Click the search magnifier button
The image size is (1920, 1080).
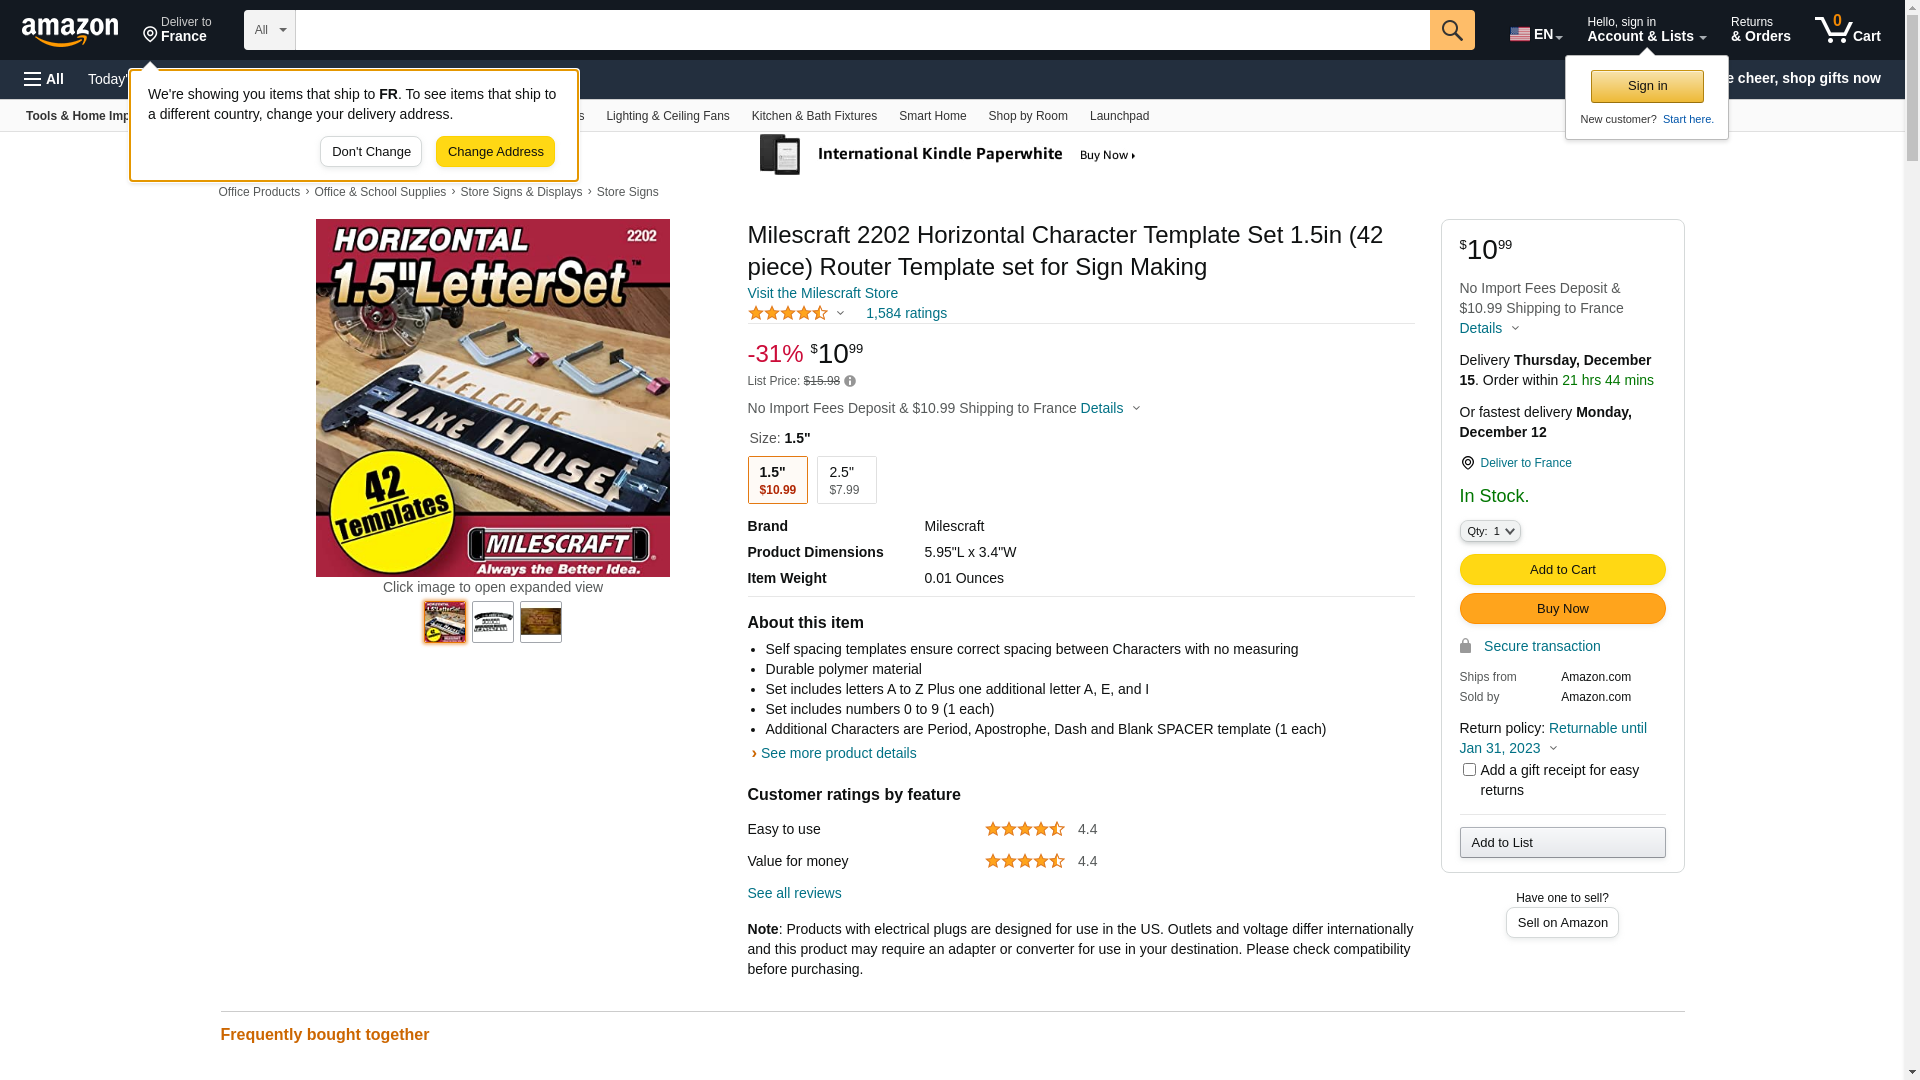pyautogui.click(x=1452, y=30)
